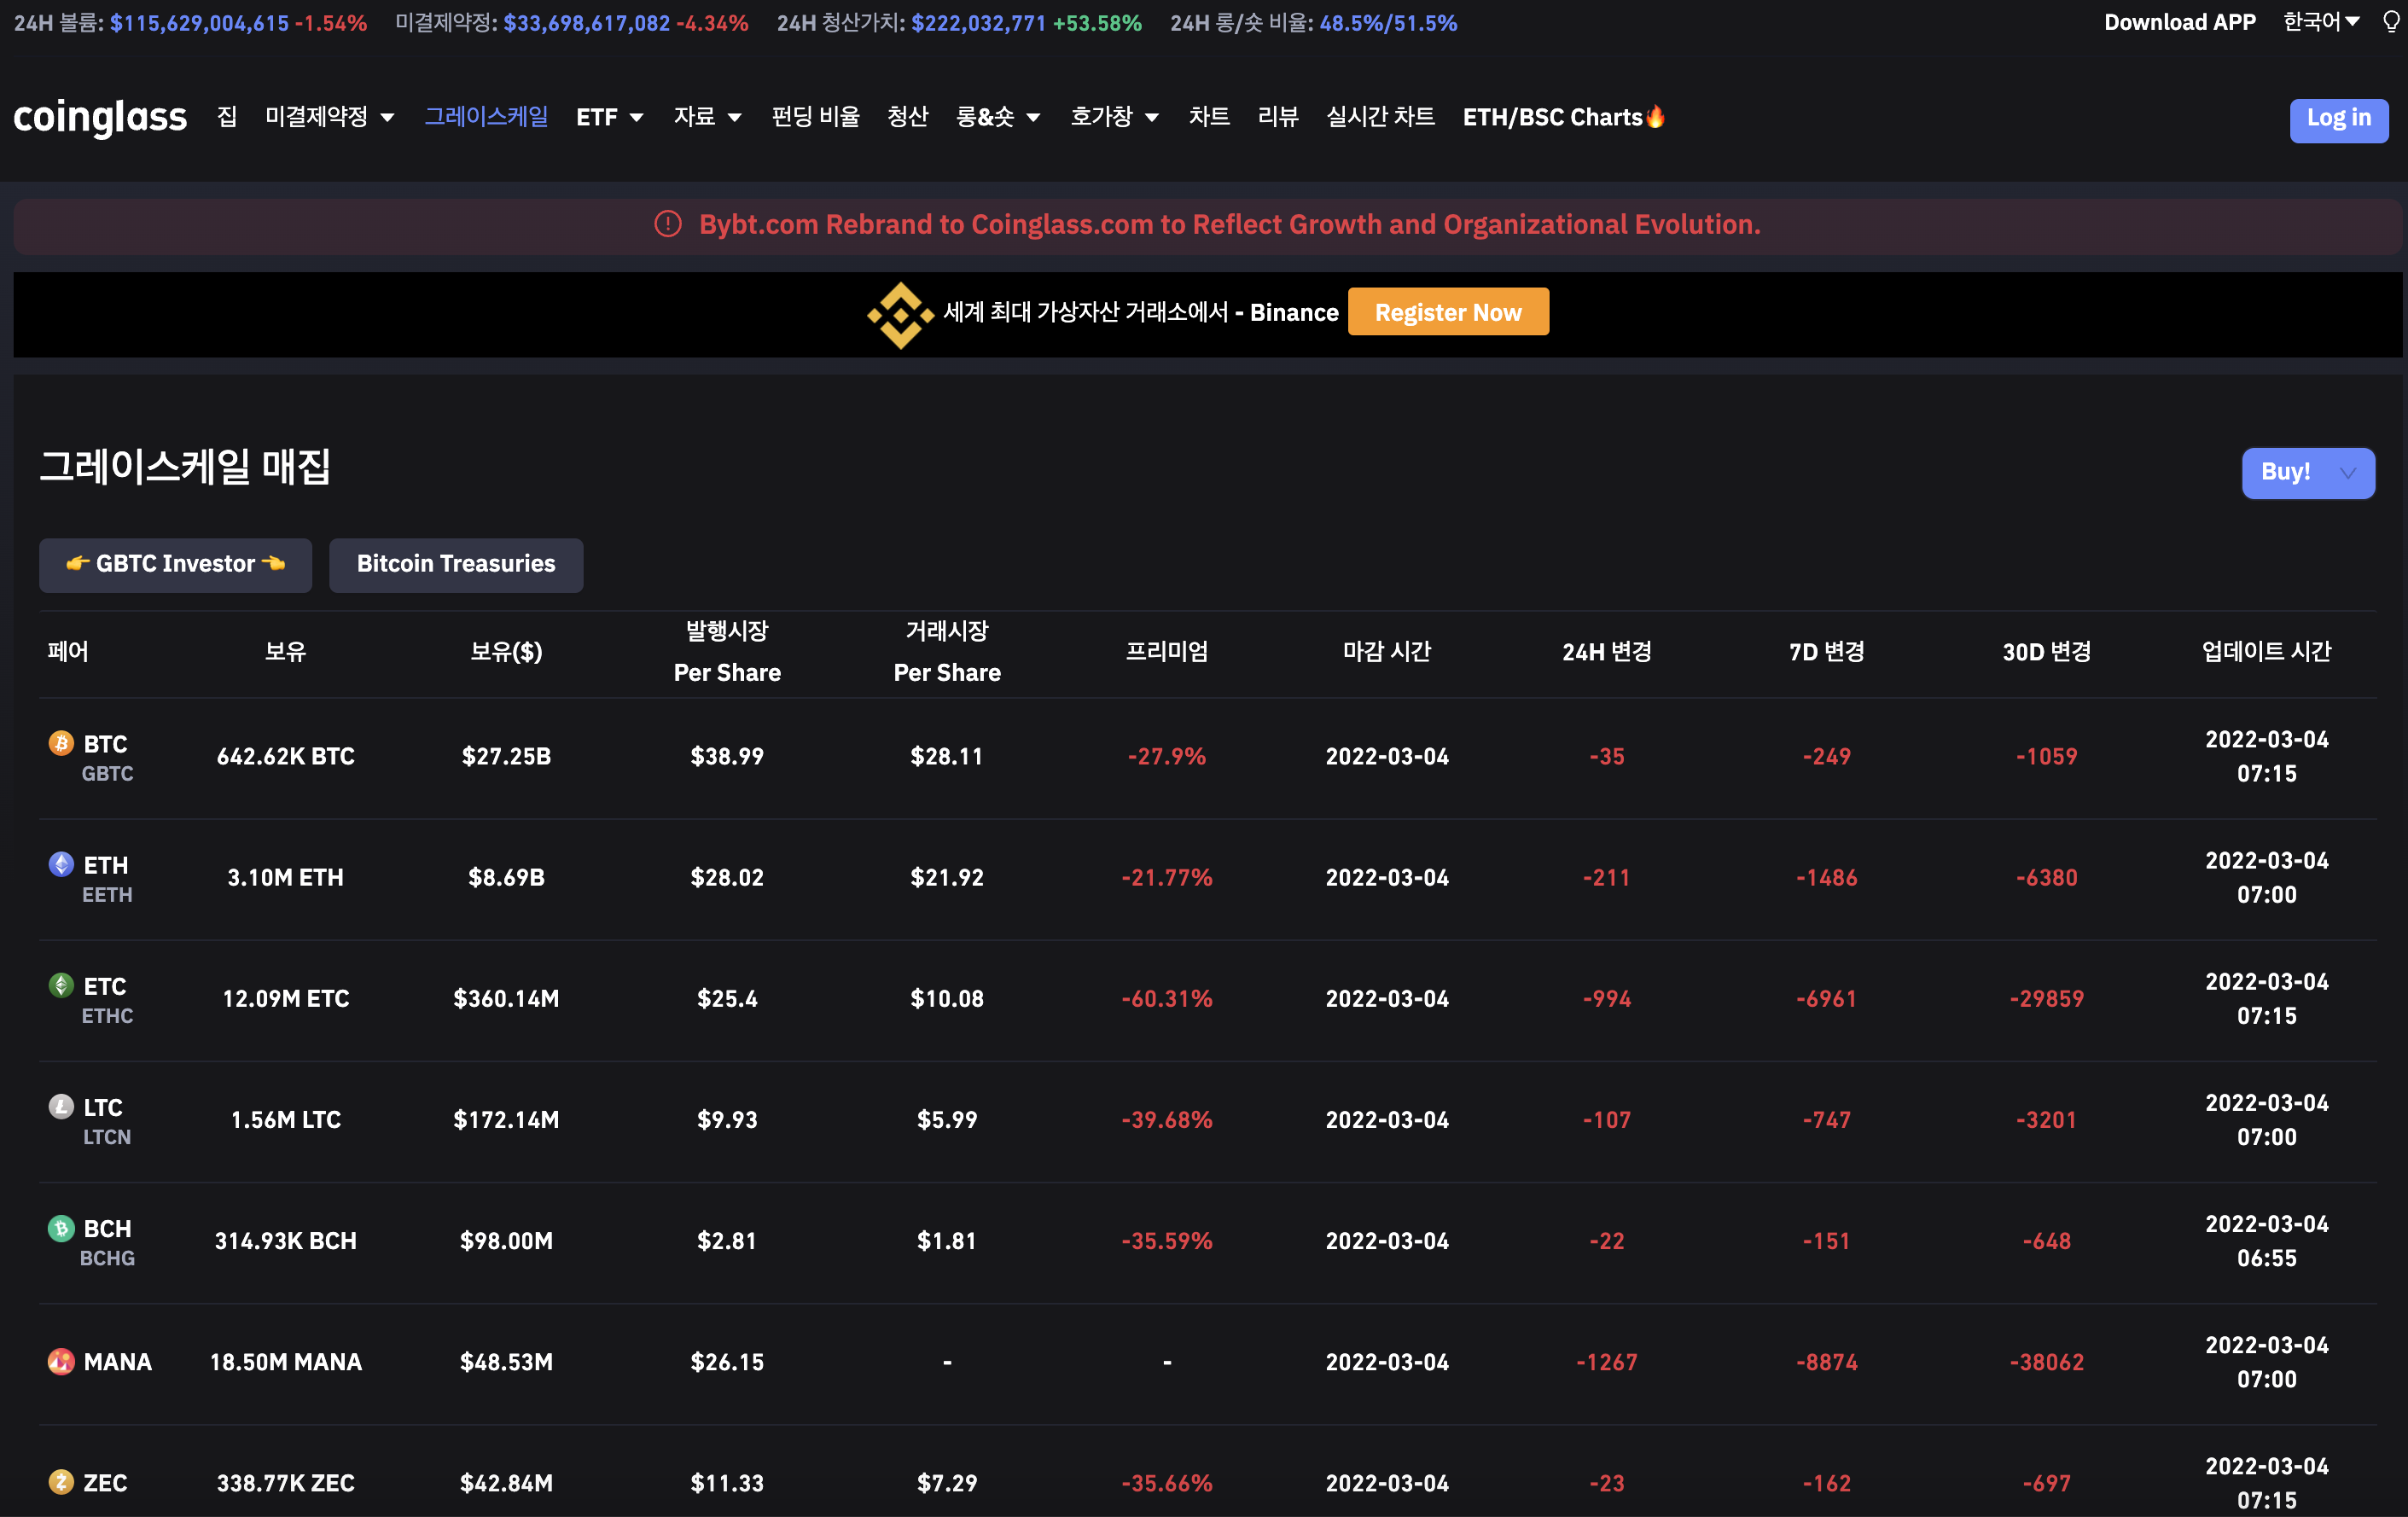
Task: Open the Bitcoin Treasuries tab
Action: (x=455, y=564)
